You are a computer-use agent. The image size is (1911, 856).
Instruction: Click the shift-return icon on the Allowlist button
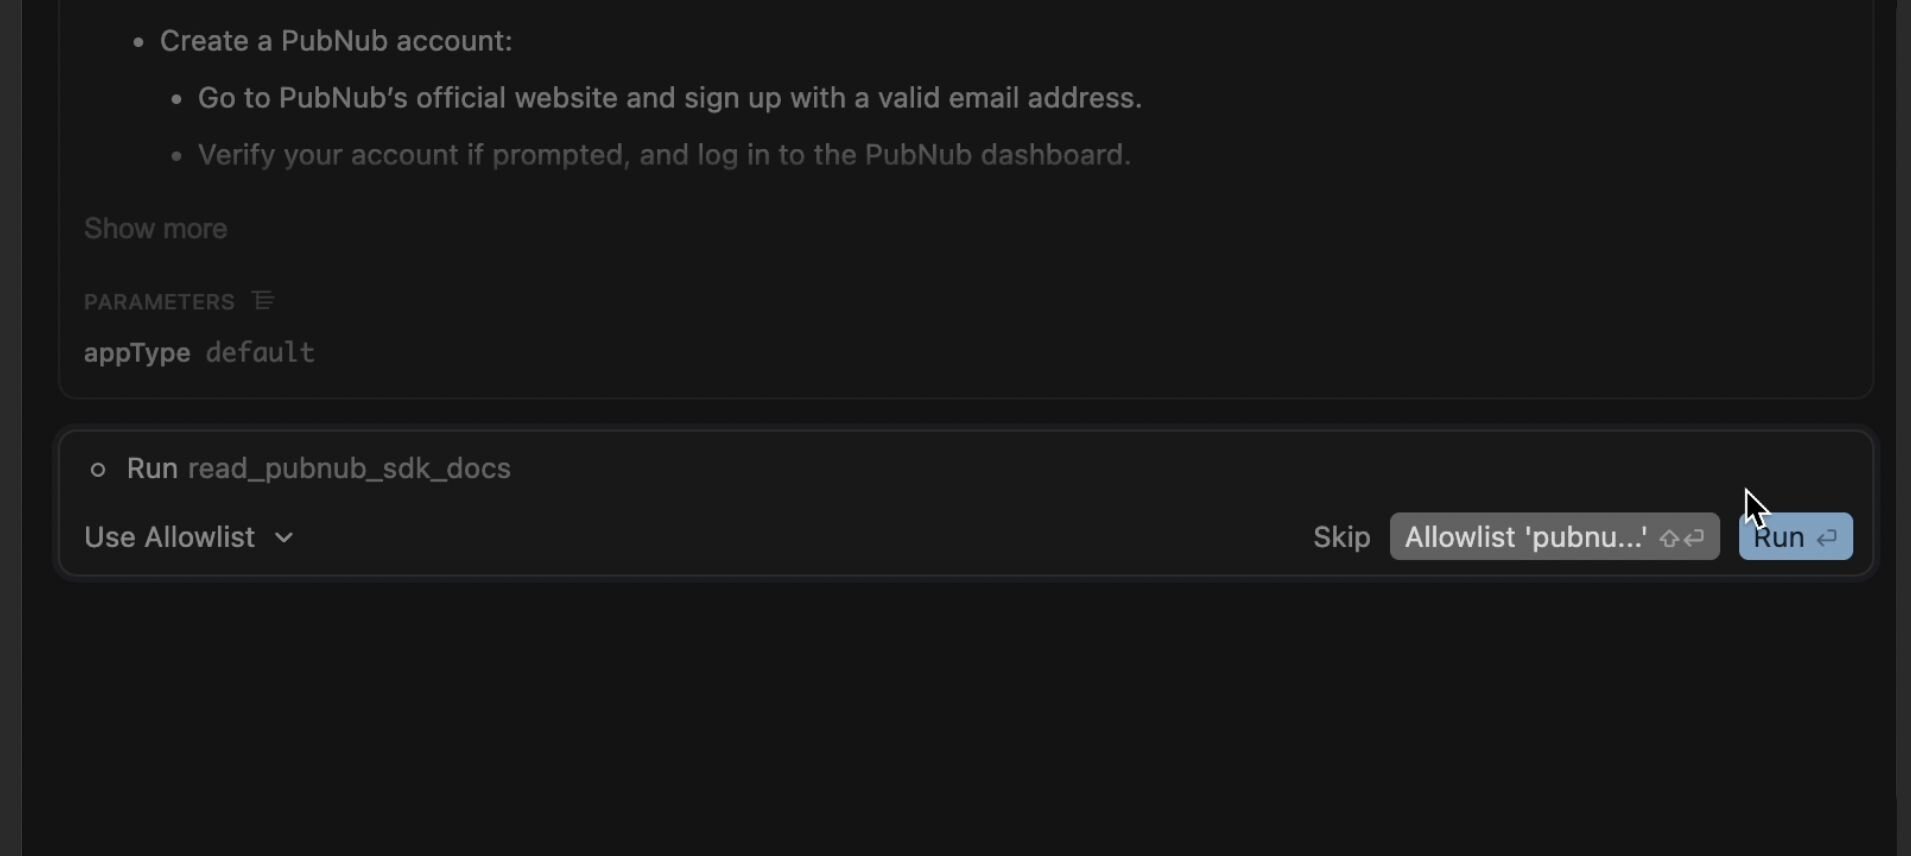1681,538
